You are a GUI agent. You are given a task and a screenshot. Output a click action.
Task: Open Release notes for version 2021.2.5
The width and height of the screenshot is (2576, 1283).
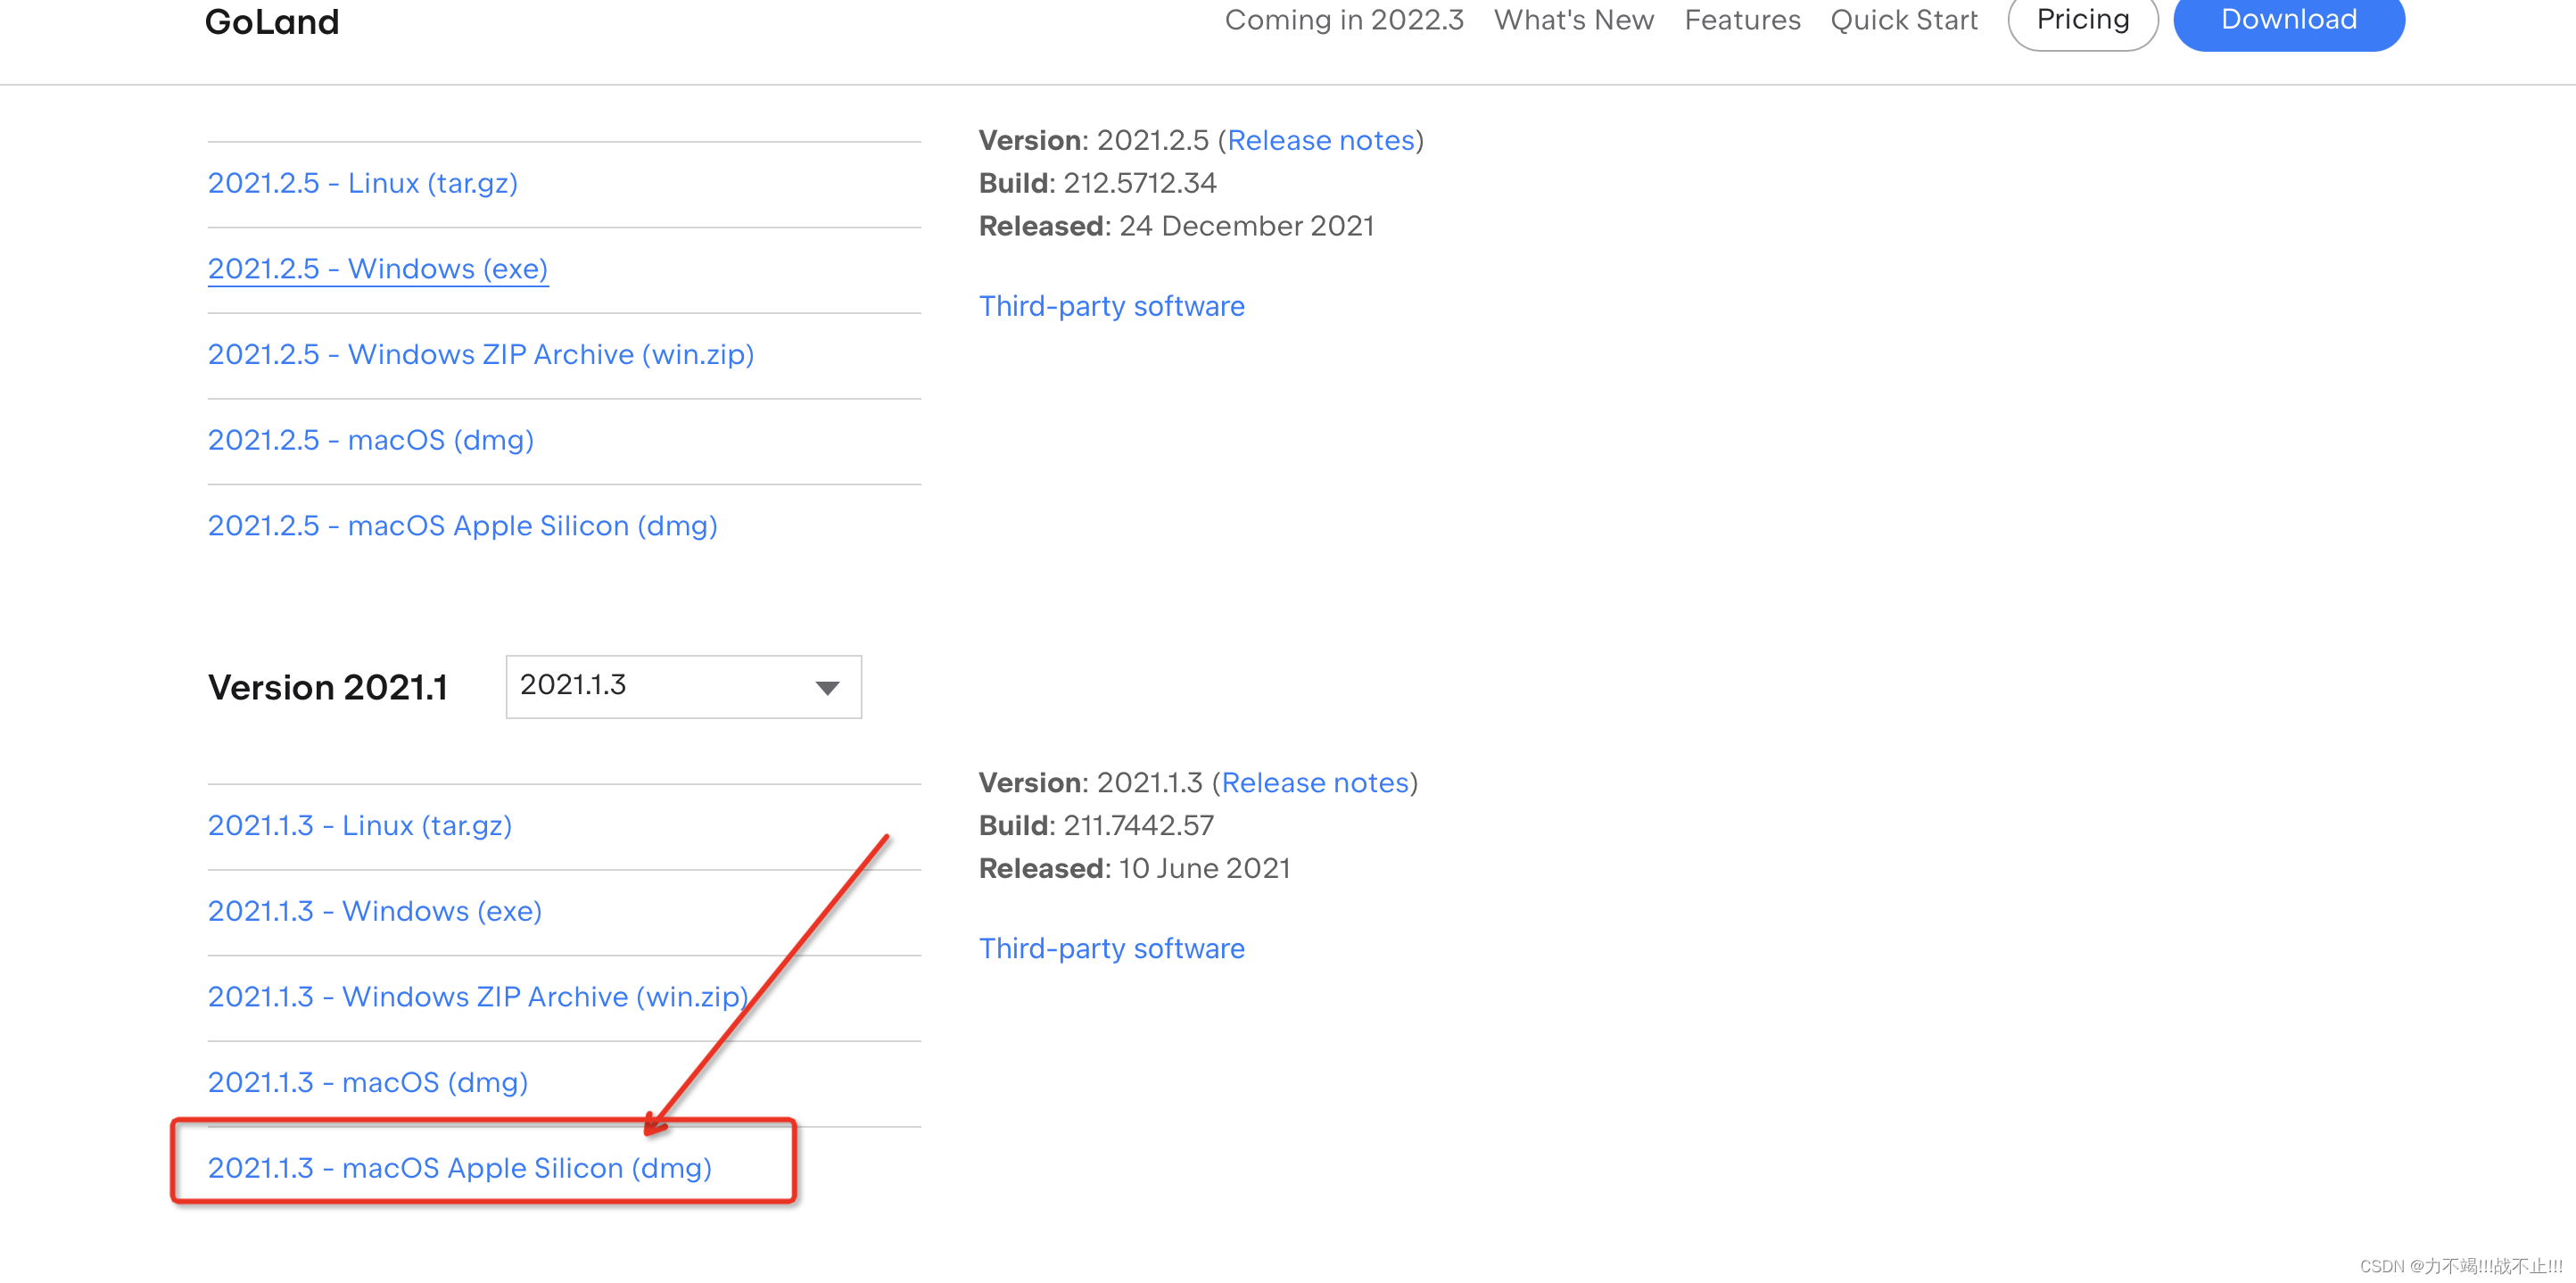[1320, 140]
